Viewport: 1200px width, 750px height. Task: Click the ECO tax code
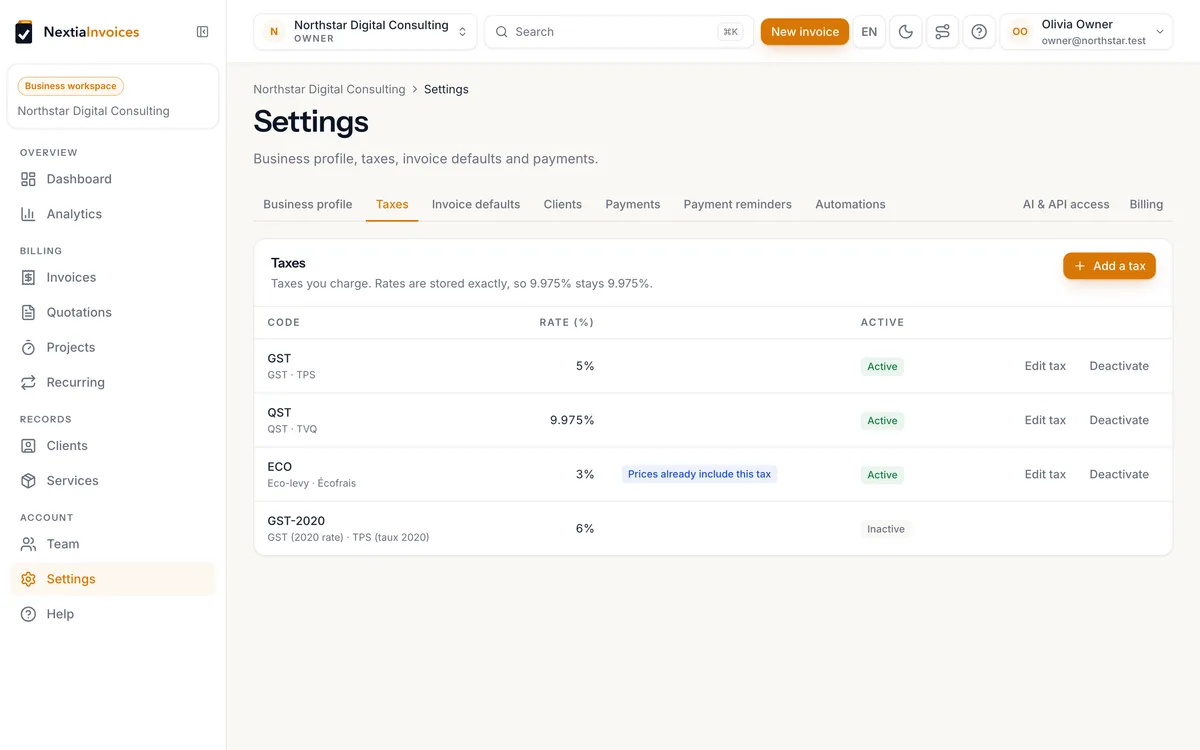[280, 467]
